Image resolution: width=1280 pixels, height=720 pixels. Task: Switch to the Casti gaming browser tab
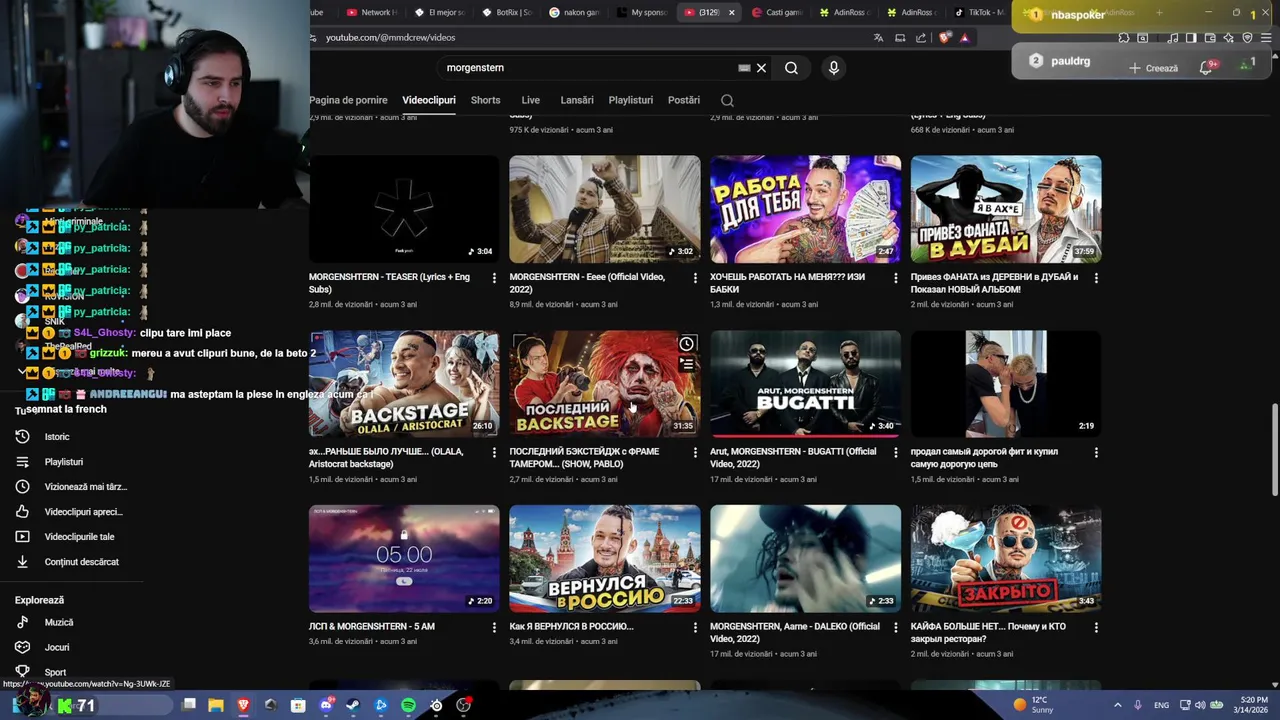click(776, 13)
